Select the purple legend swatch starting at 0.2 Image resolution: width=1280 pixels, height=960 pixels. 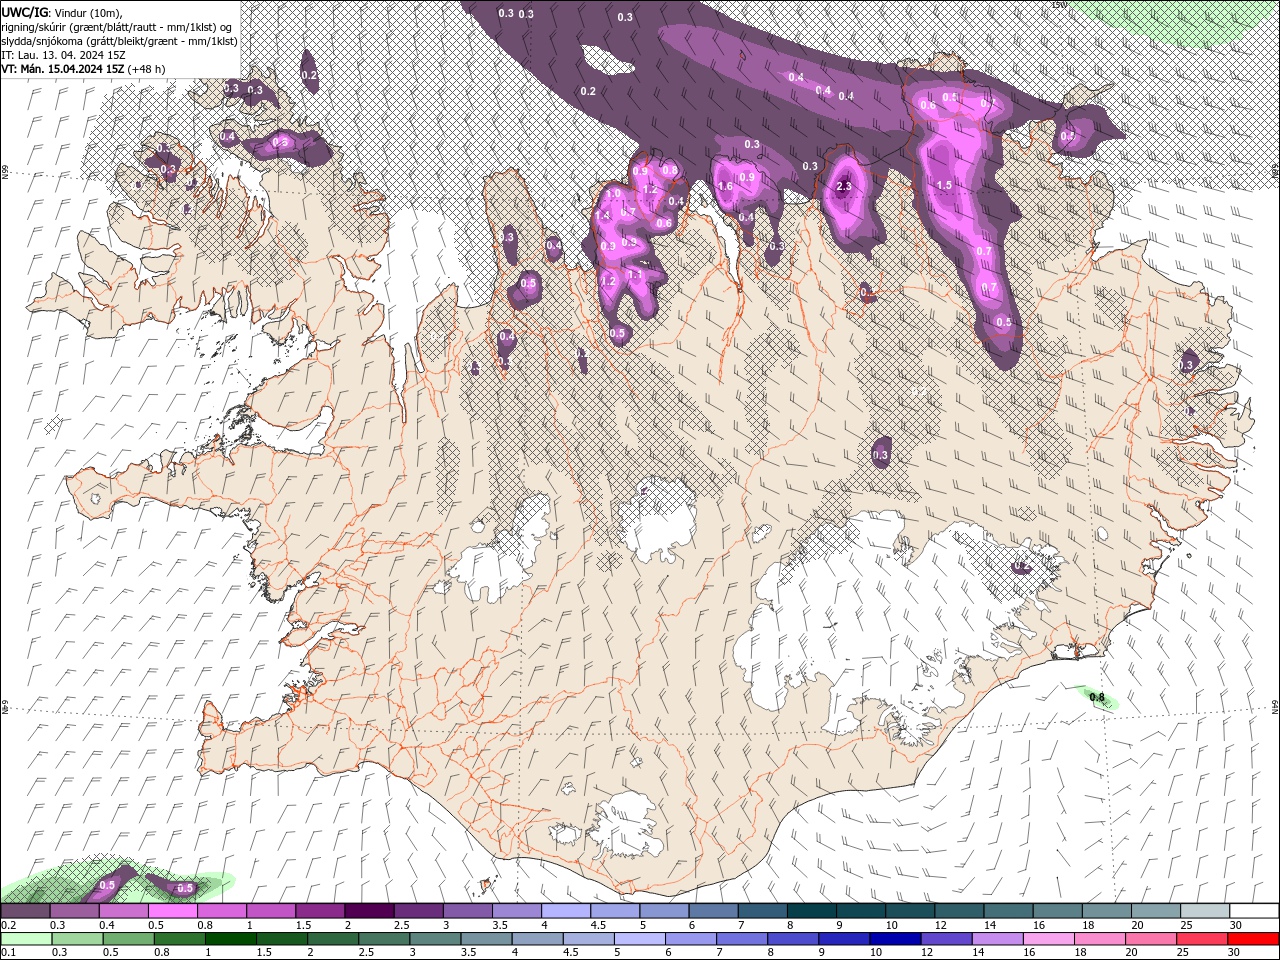coord(25,911)
